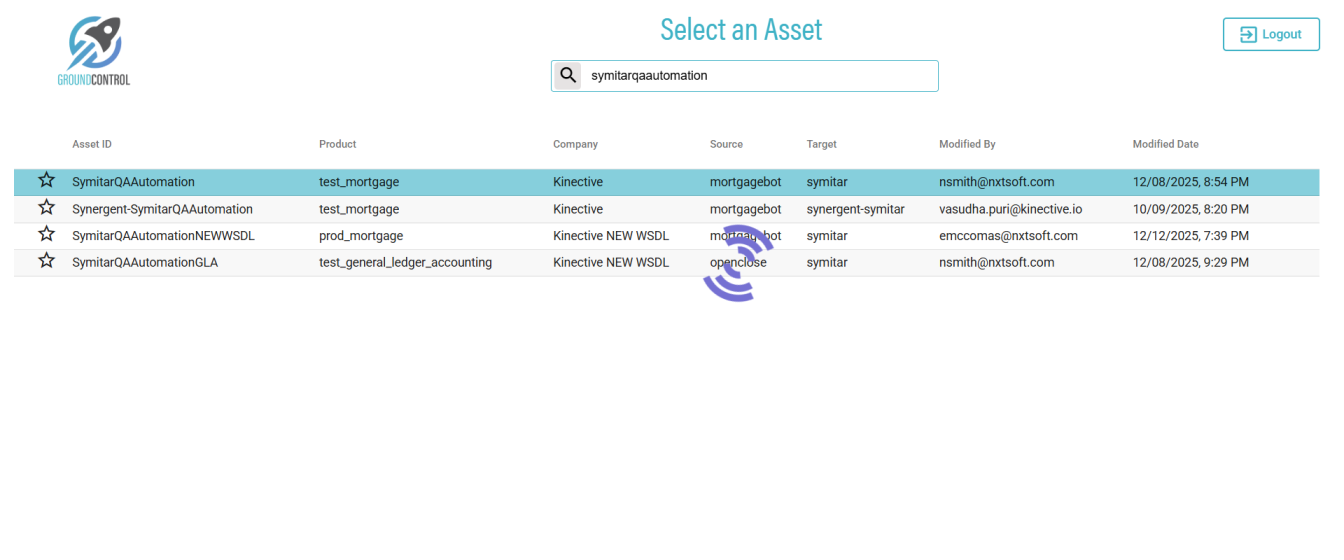Sort by Modified By column header
The width and height of the screenshot is (1344, 560).
click(x=967, y=144)
